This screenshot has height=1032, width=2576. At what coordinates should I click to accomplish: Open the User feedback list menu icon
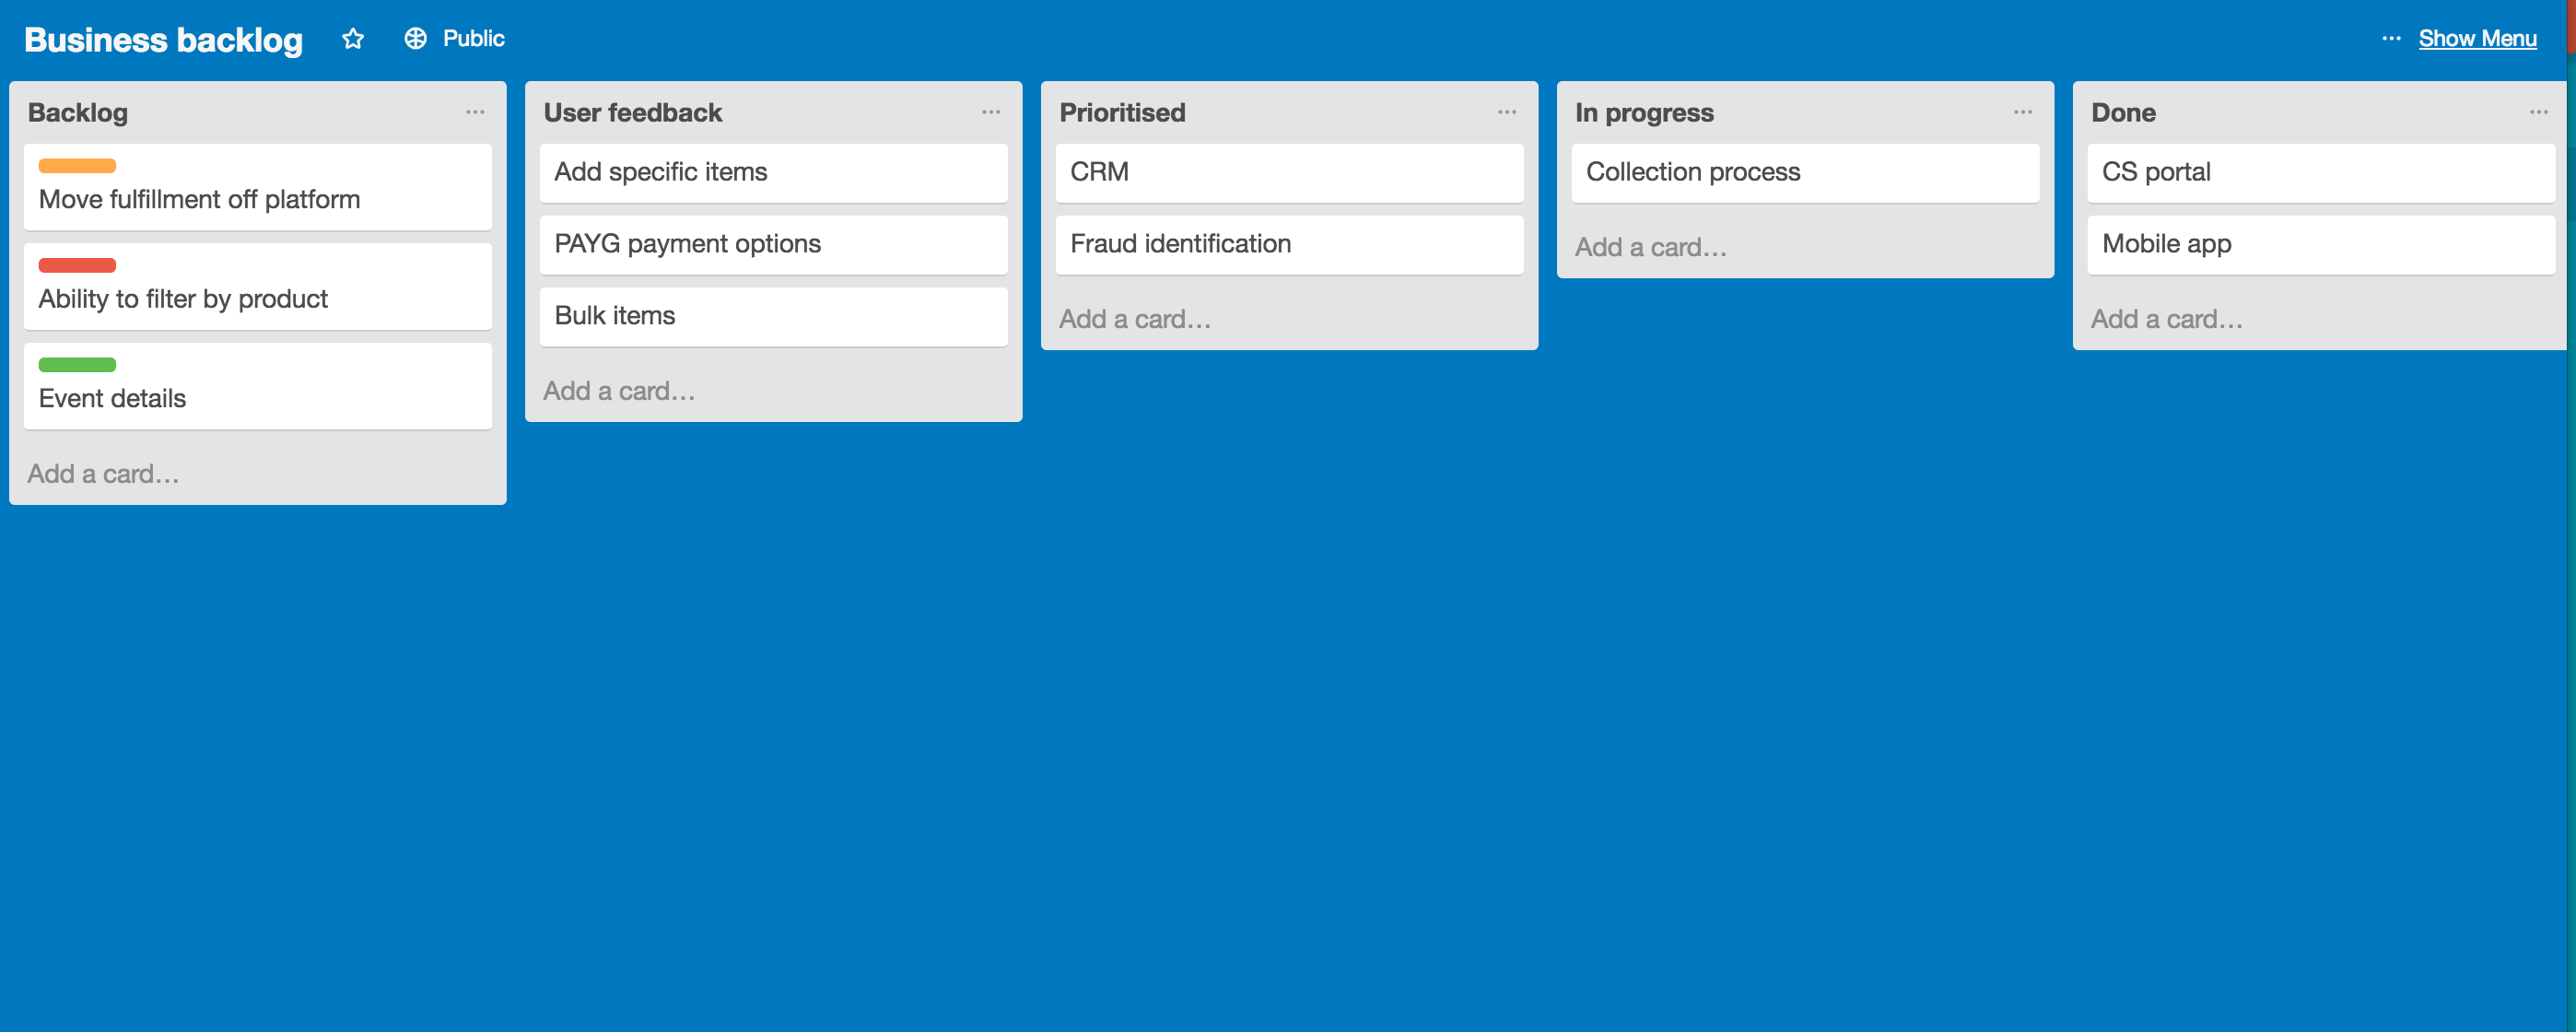(990, 112)
